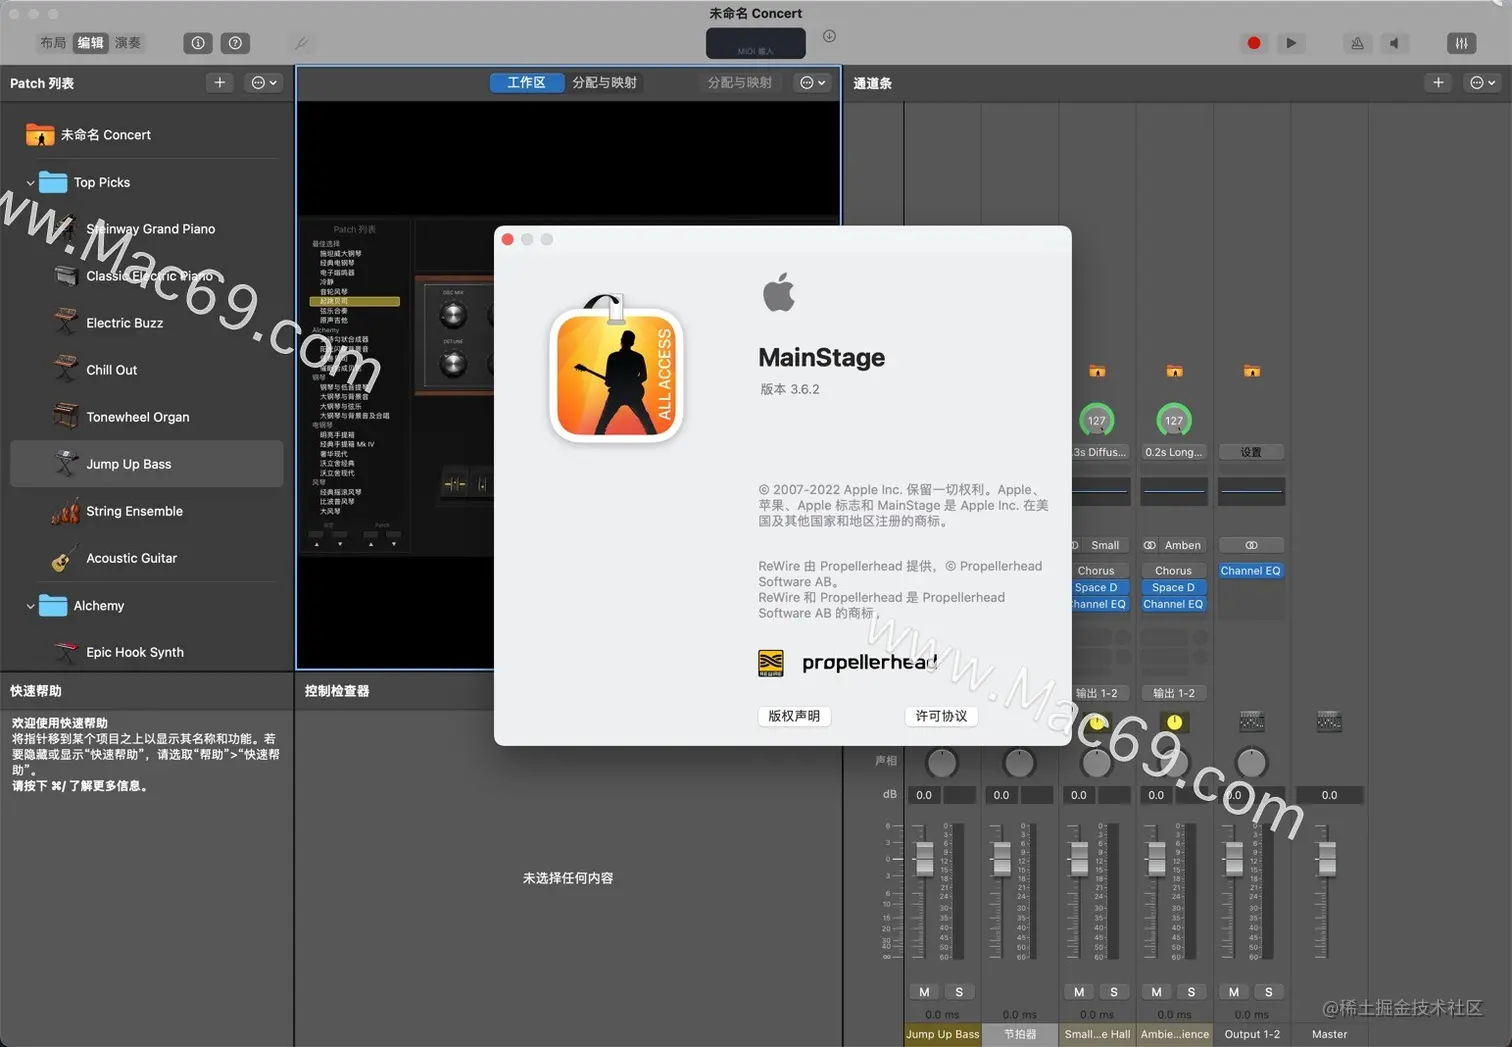This screenshot has height=1047, width=1512.
Task: Open the Patch list action menu dropdown
Action: click(265, 83)
